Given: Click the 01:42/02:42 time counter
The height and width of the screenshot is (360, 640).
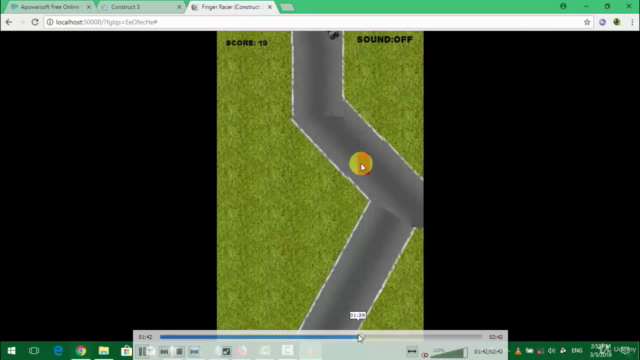Looking at the screenshot, I should pyautogui.click(x=488, y=351).
